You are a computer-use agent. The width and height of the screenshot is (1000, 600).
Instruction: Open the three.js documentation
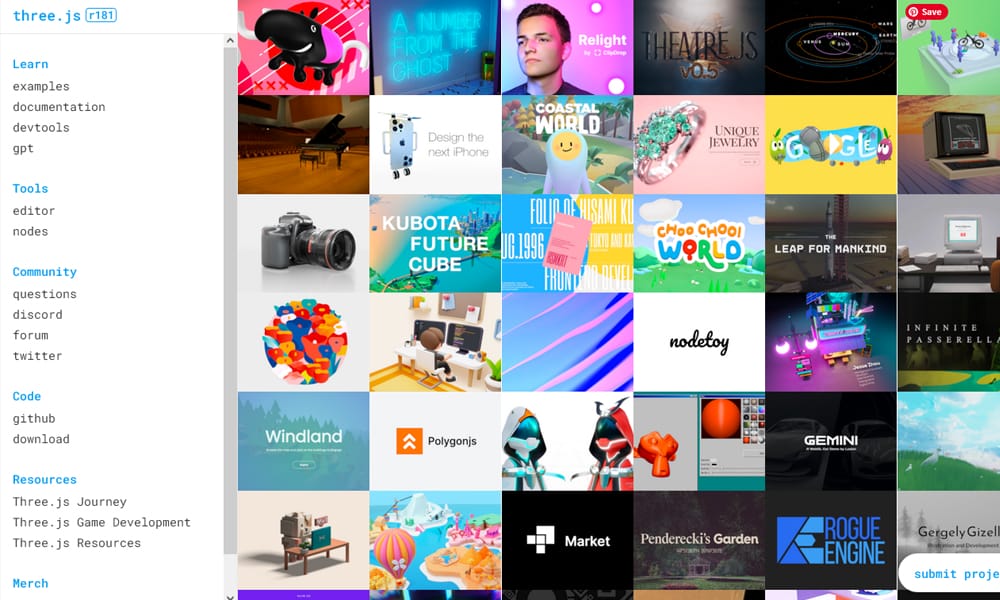click(58, 106)
